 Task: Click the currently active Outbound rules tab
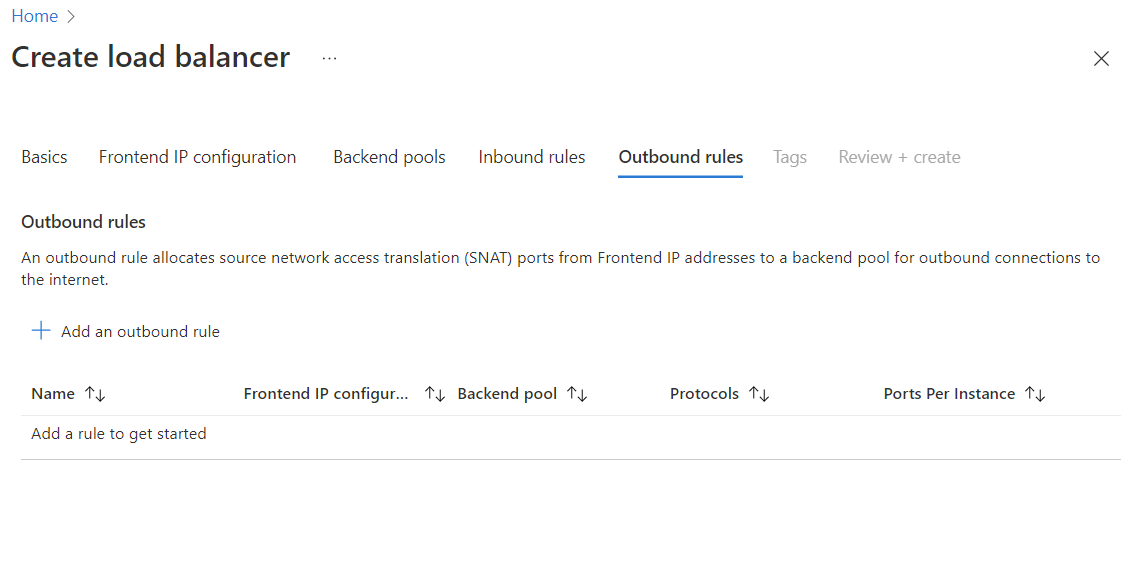click(680, 157)
